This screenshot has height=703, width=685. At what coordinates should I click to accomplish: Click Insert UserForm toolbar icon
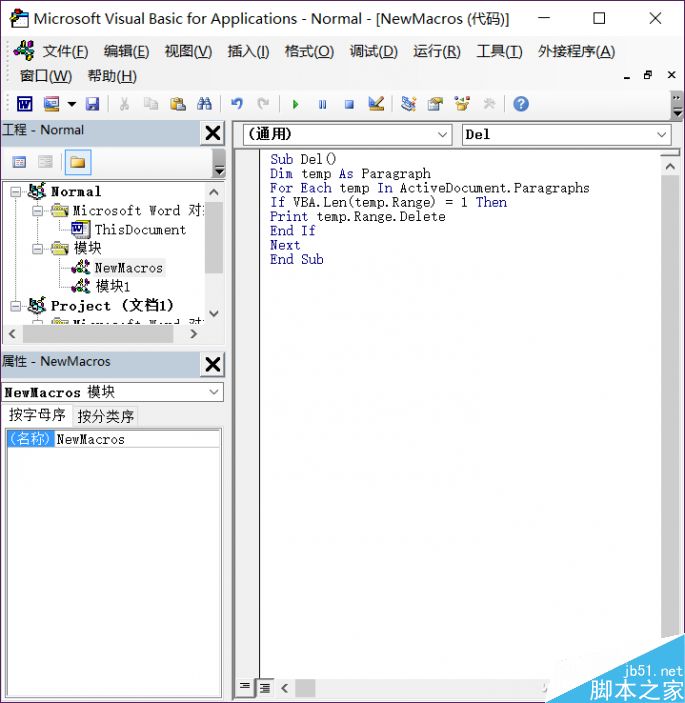pyautogui.click(x=52, y=104)
